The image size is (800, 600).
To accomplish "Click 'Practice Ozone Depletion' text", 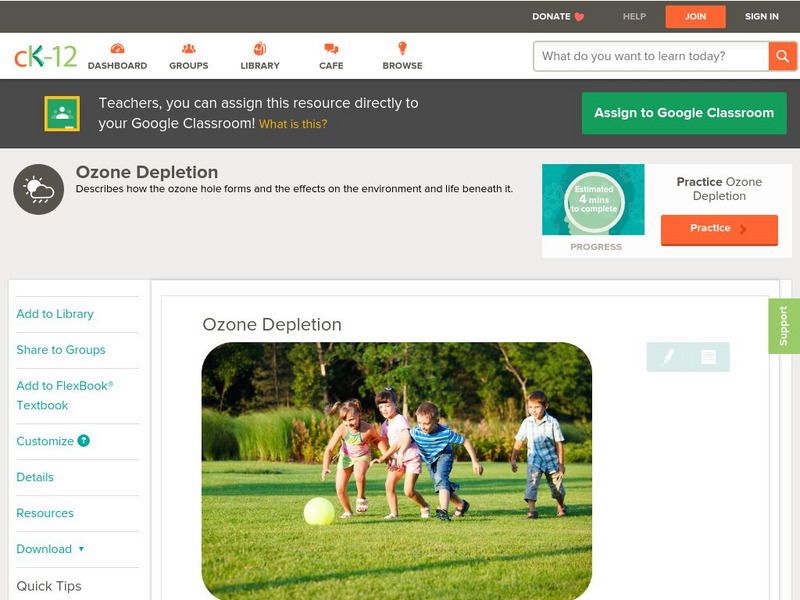I will (719, 189).
